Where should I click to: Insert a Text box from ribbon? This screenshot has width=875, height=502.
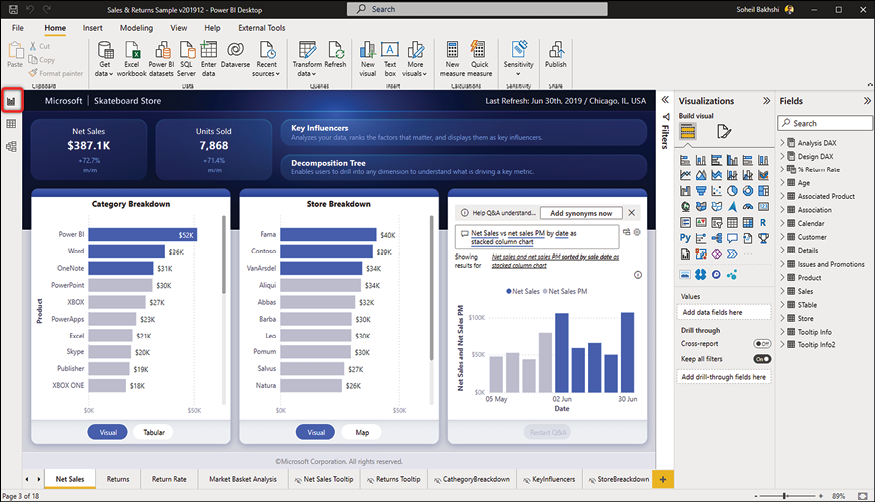(390, 59)
